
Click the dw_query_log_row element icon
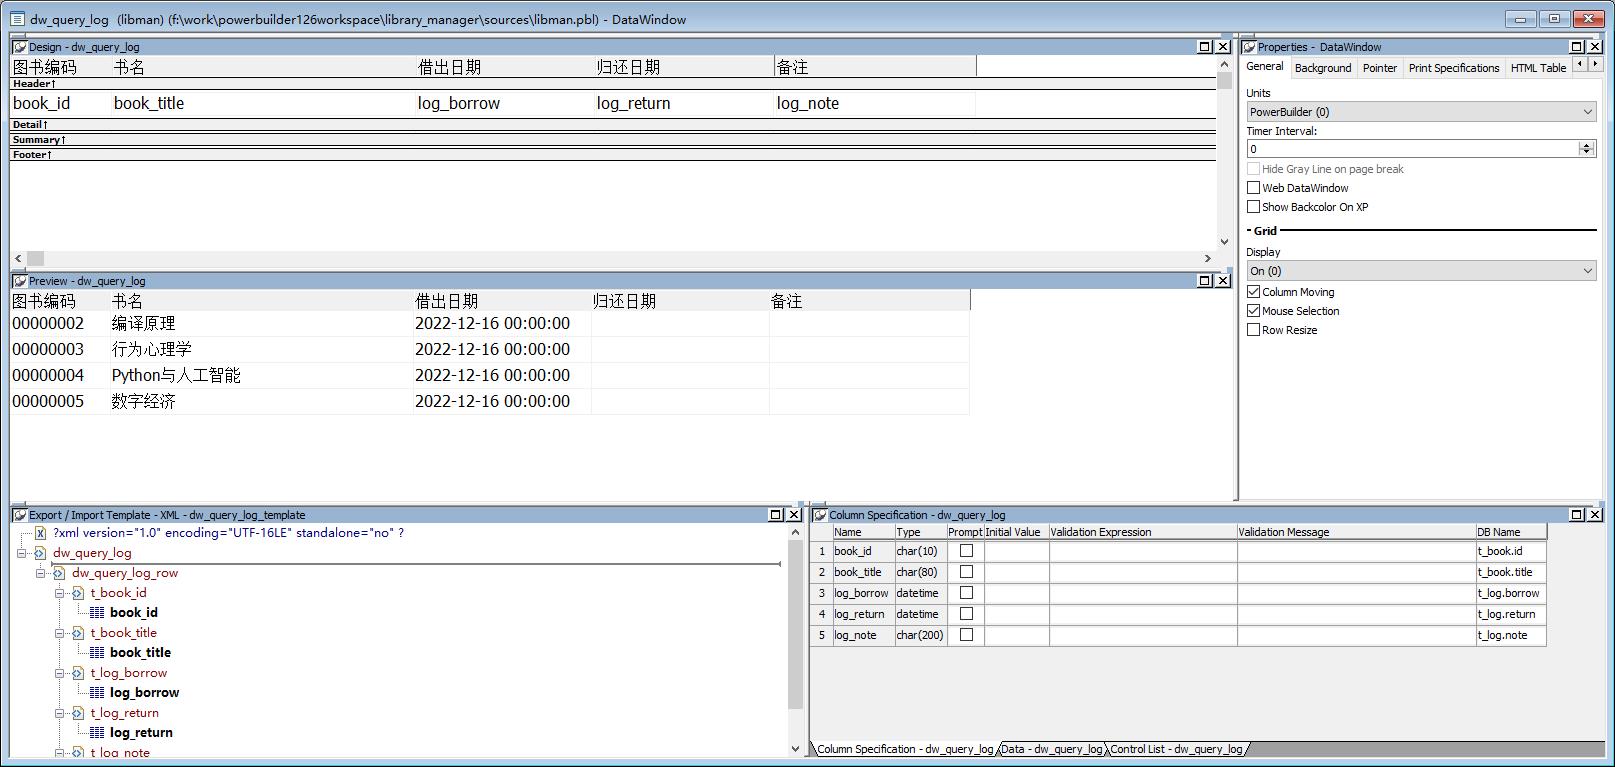click(x=59, y=573)
